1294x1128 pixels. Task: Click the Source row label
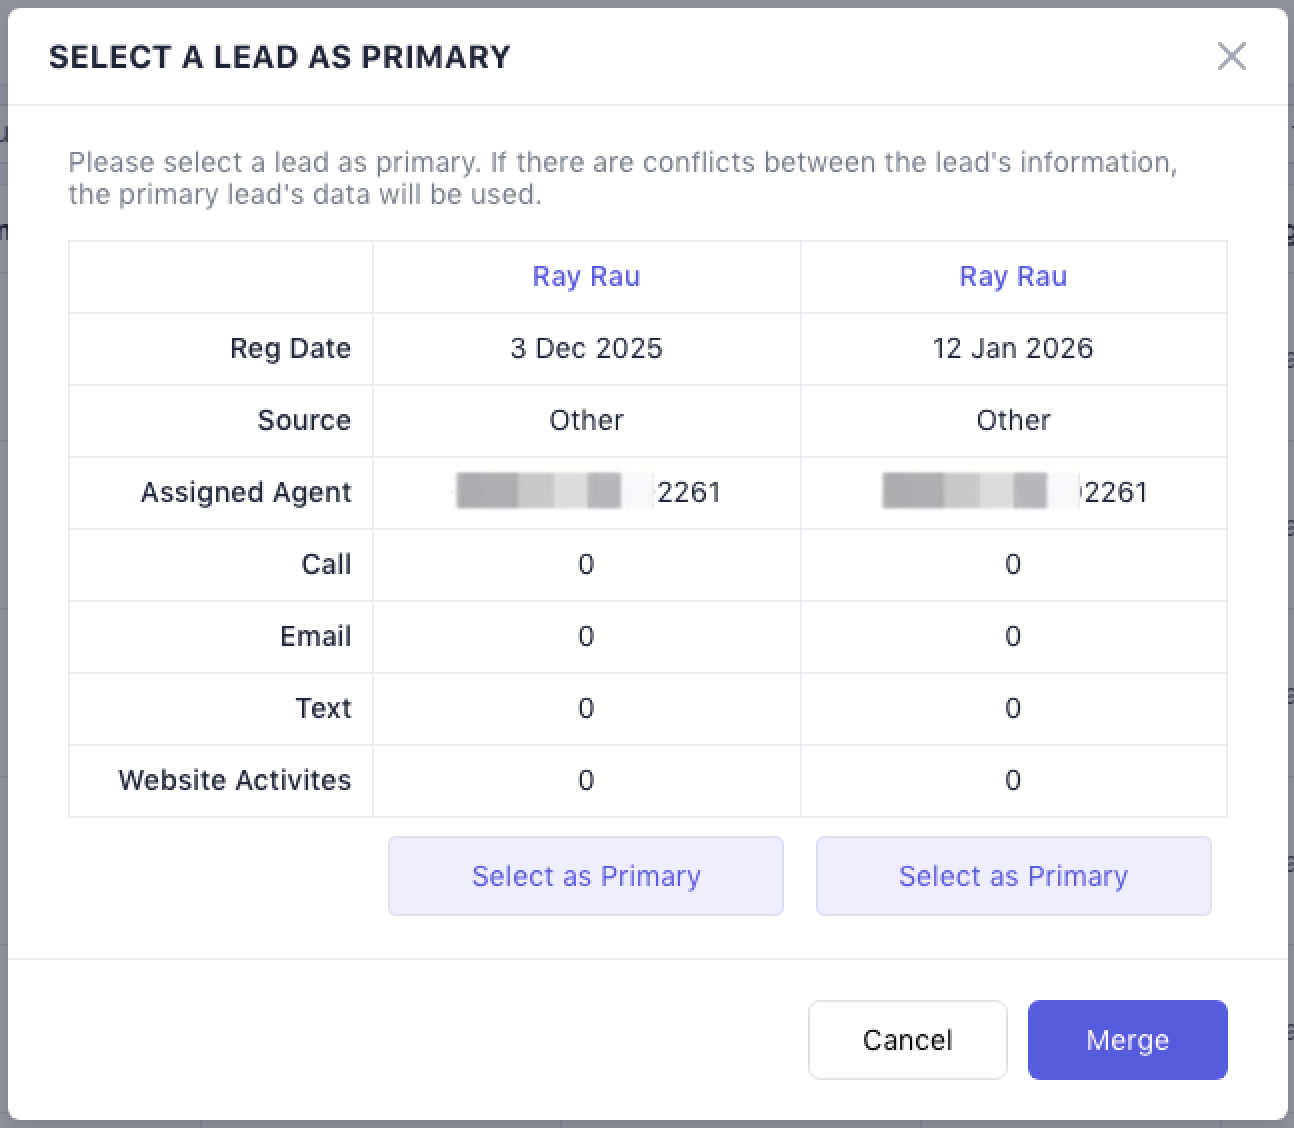tap(304, 420)
